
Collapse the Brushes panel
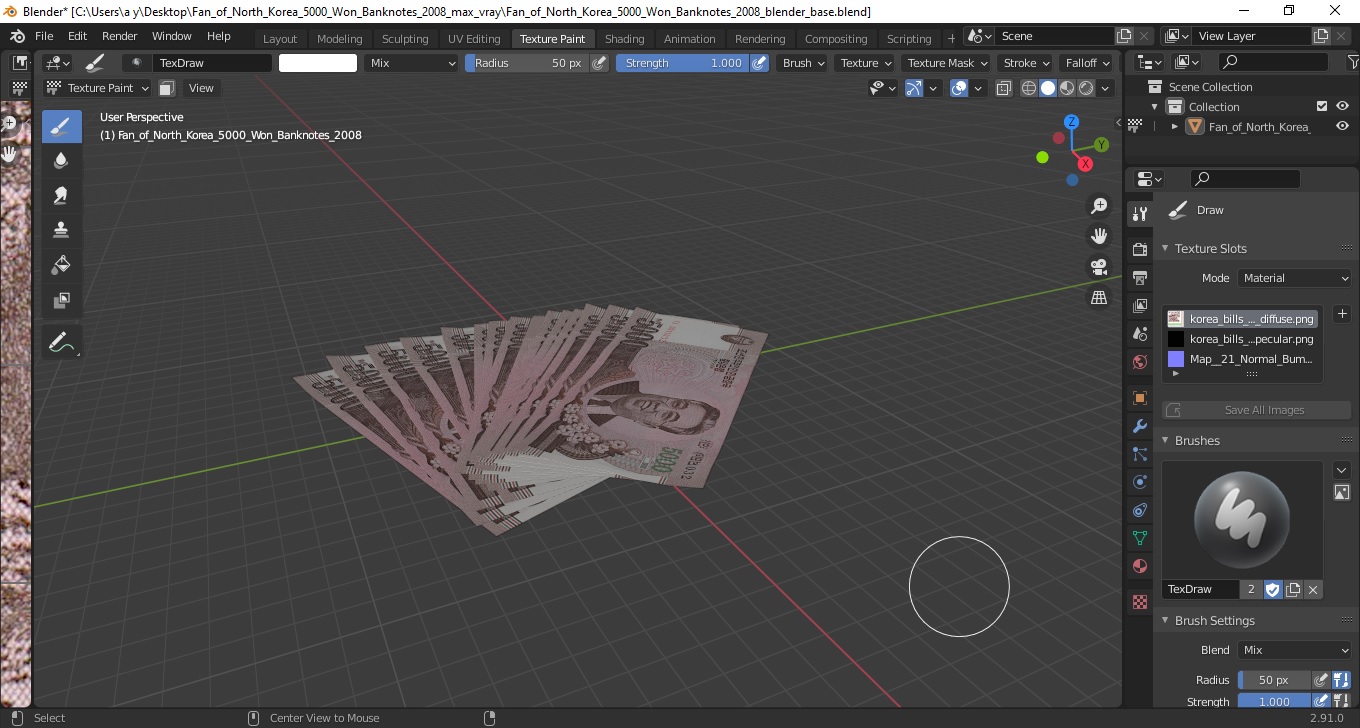coord(1165,441)
